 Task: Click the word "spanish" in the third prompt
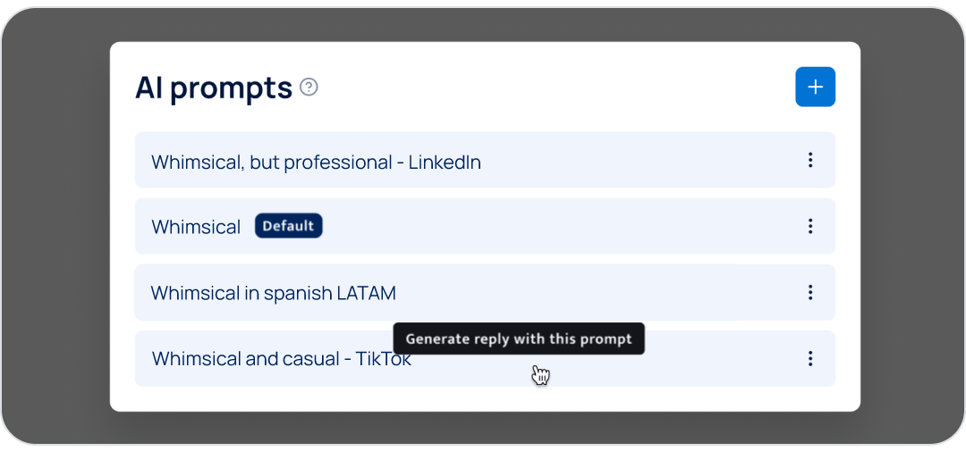(x=296, y=294)
